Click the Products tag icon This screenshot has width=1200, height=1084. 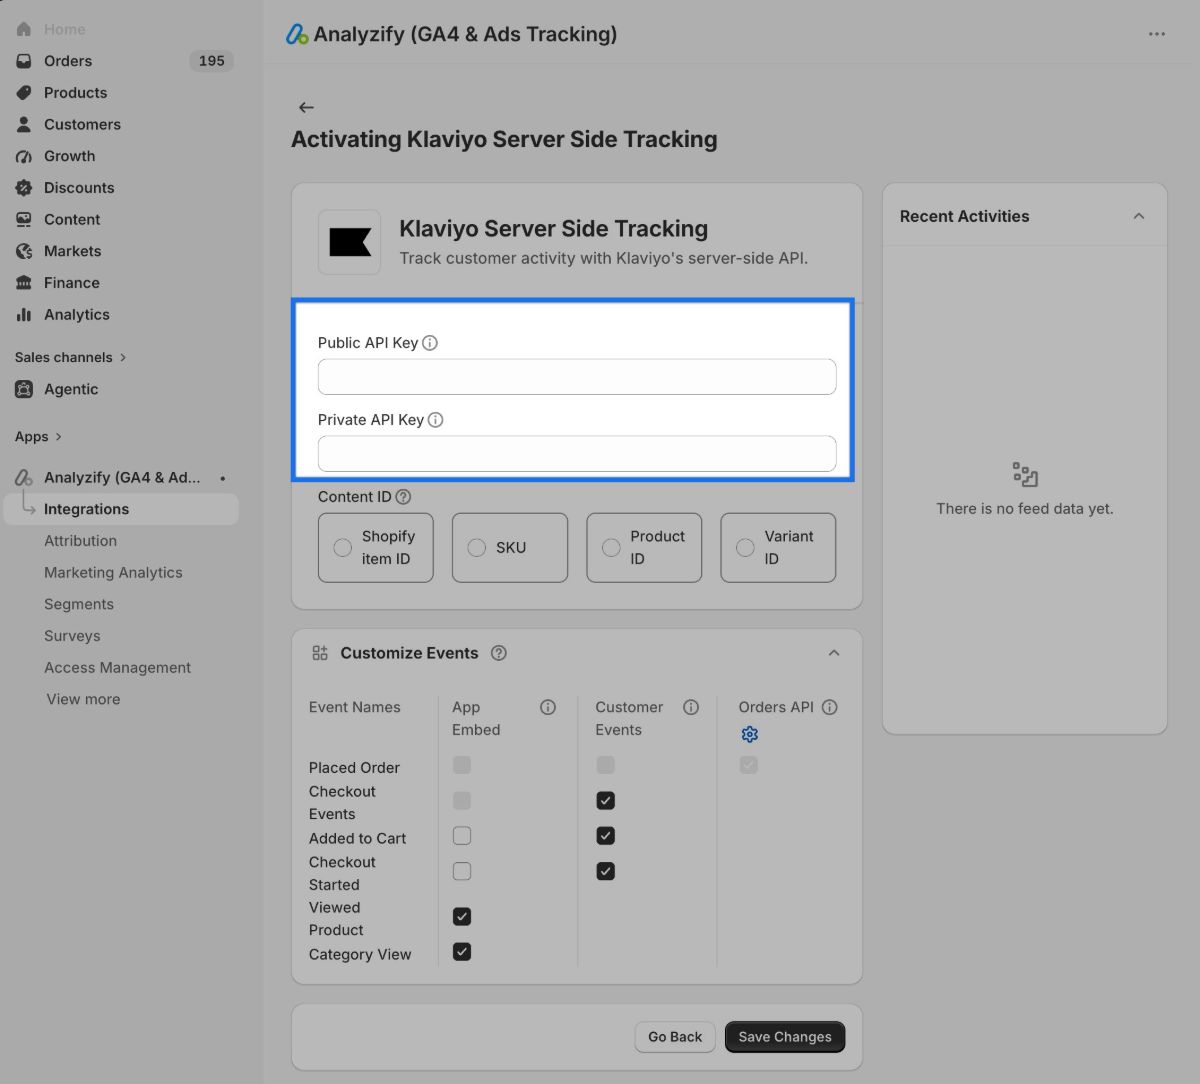[24, 93]
